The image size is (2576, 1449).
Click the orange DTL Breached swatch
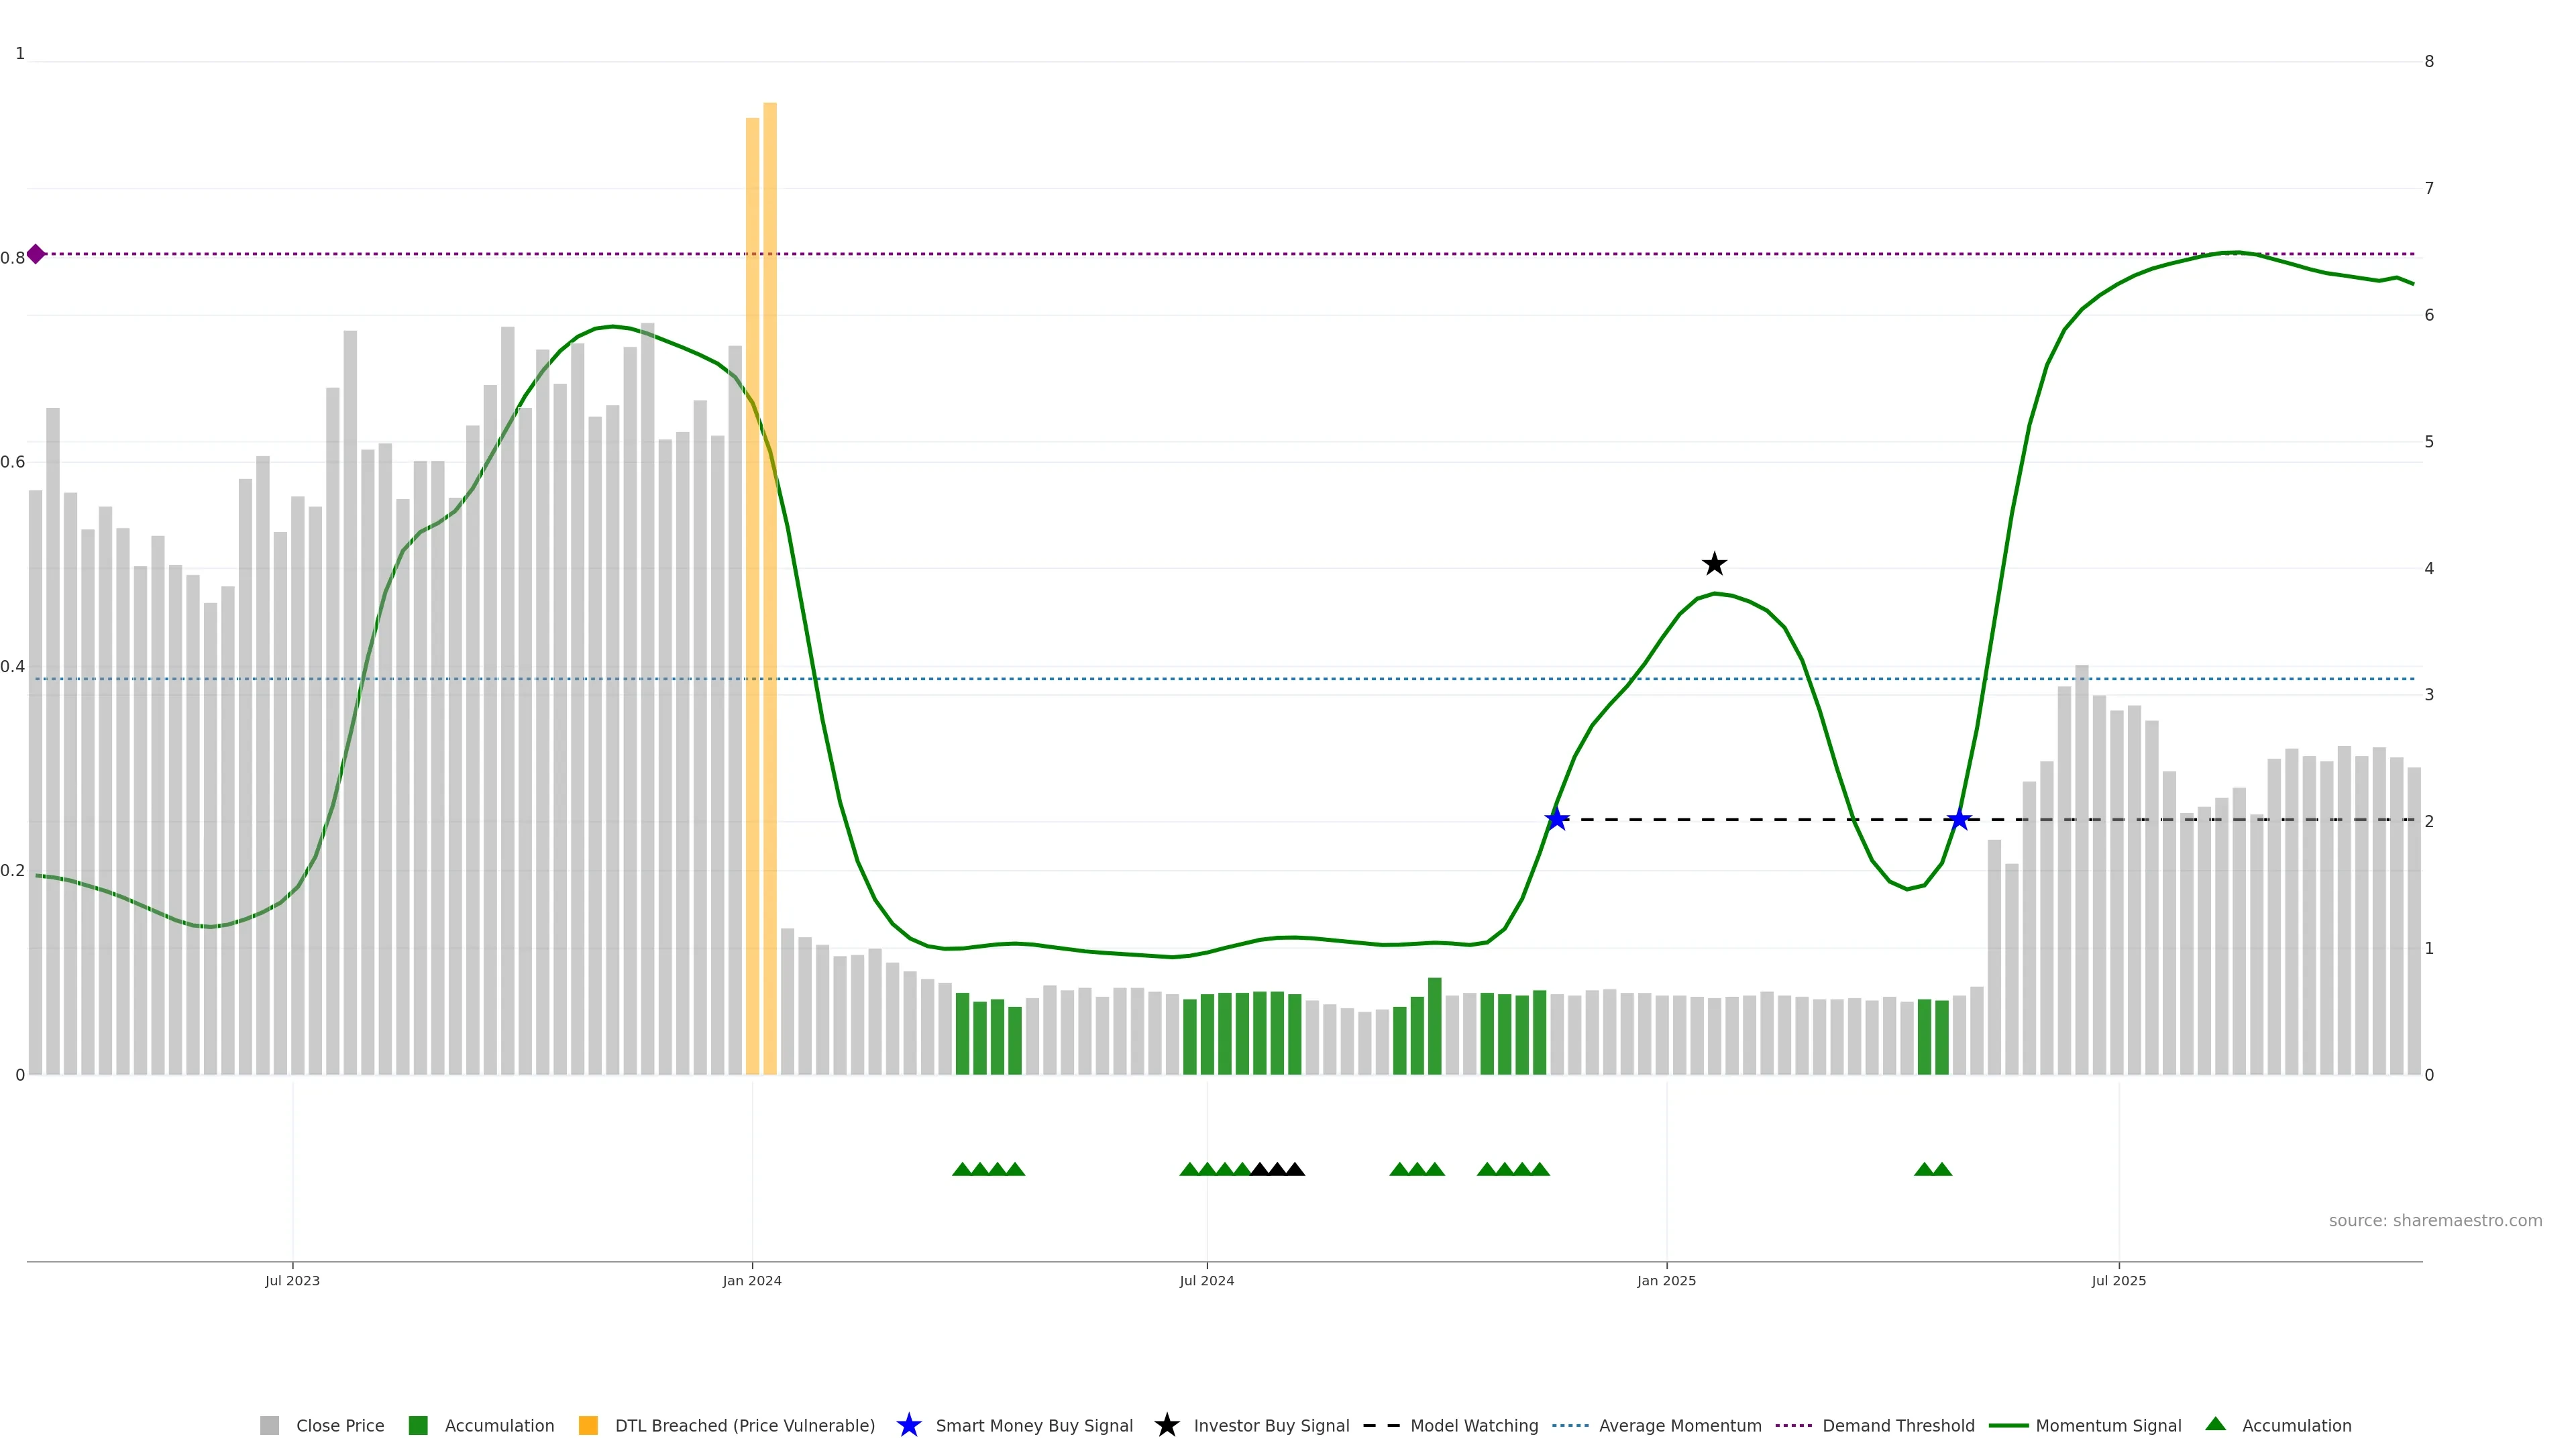click(588, 1426)
